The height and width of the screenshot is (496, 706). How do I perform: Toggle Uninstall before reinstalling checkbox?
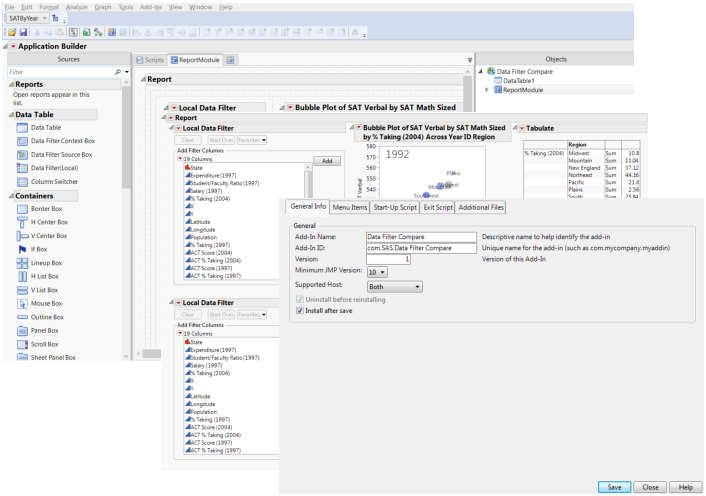pyautogui.click(x=301, y=299)
